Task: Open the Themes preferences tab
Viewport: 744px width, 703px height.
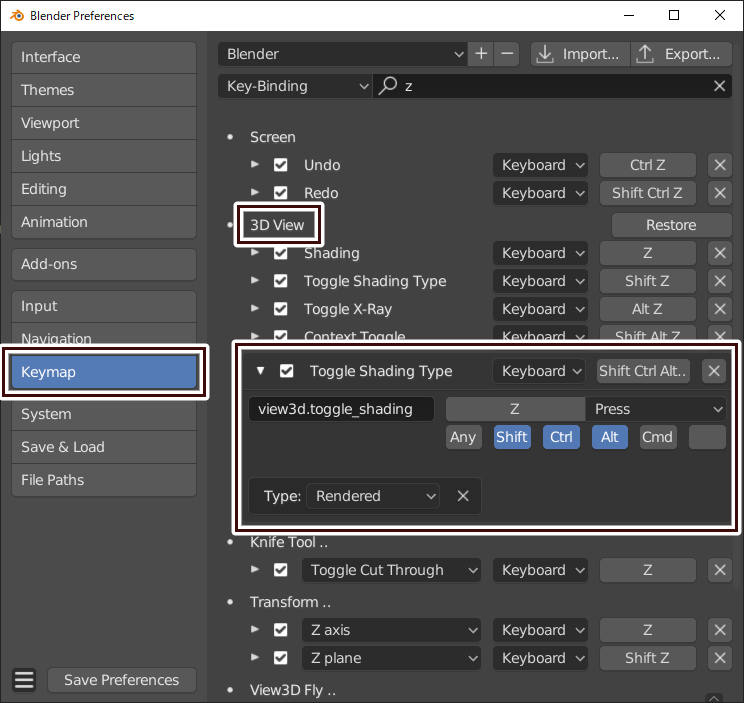Action: (104, 90)
